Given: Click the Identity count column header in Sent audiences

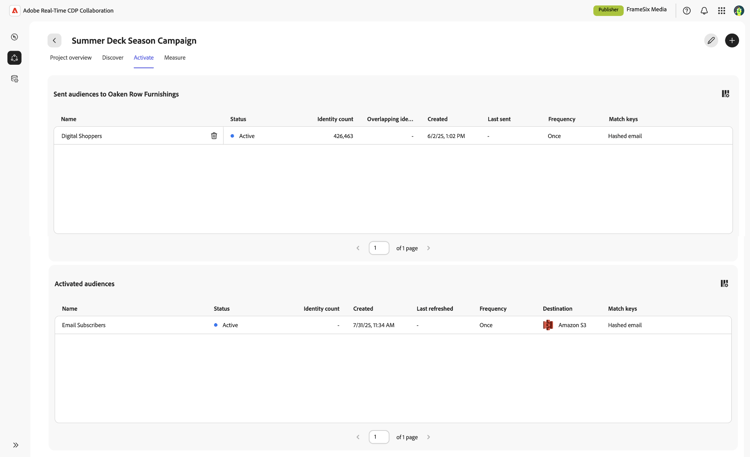Looking at the screenshot, I should click(335, 119).
